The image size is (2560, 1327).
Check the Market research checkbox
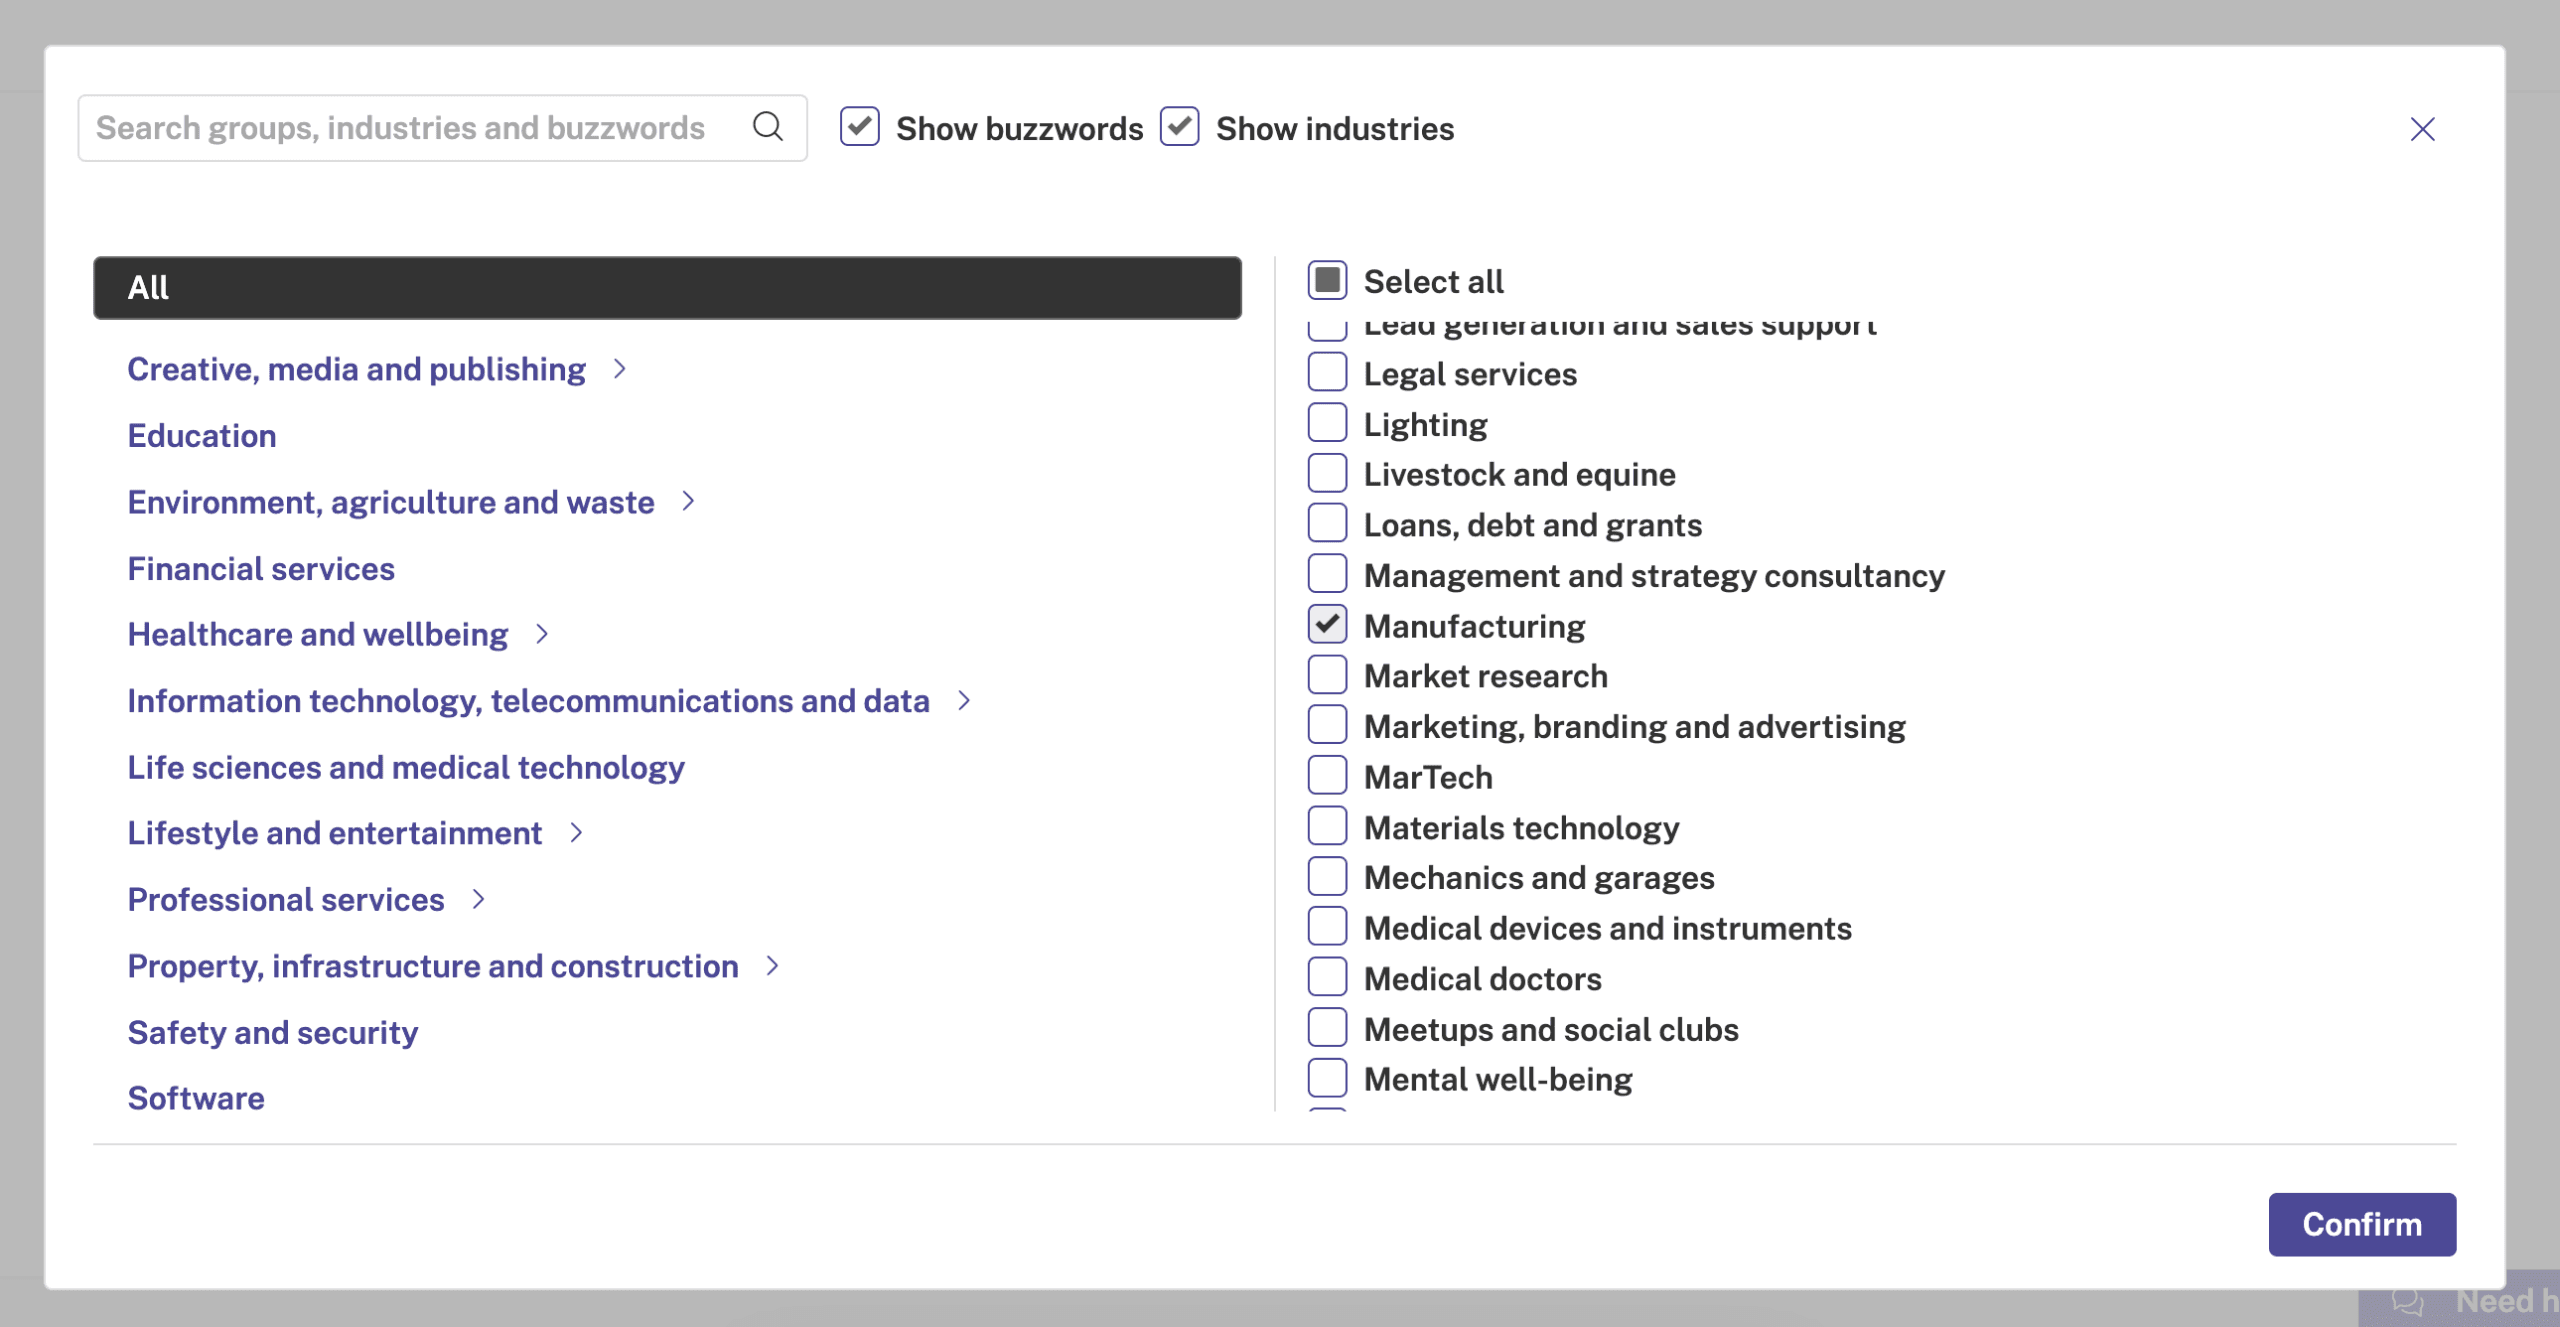[1327, 675]
